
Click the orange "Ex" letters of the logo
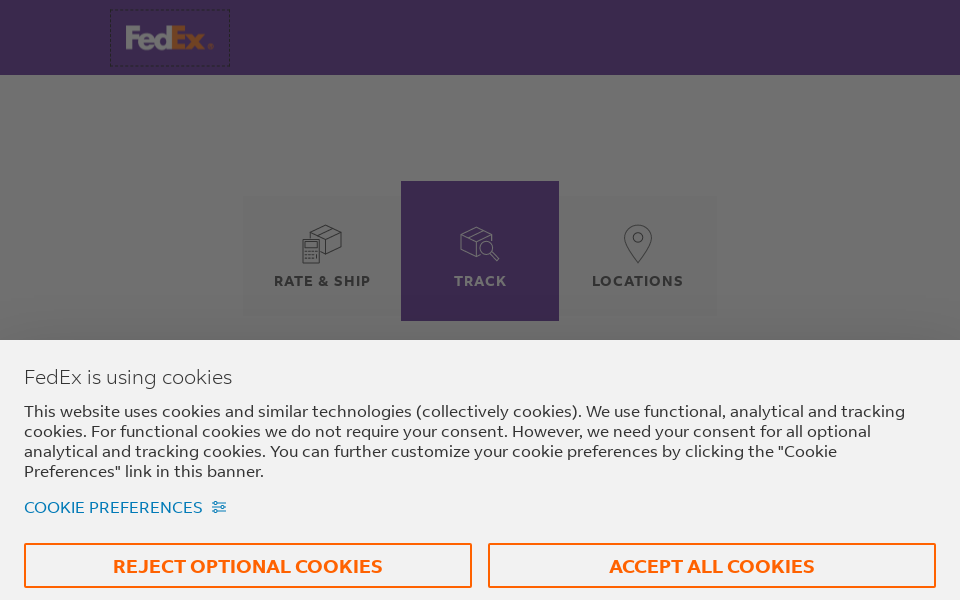[190, 38]
